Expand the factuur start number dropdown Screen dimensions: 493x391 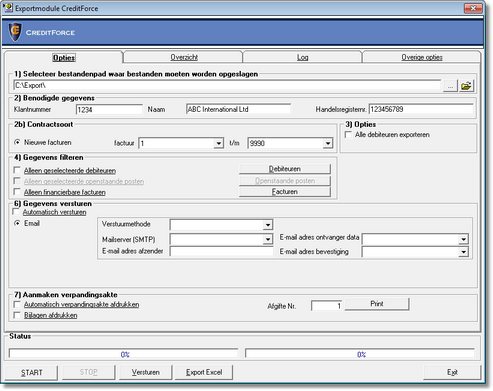coord(218,144)
